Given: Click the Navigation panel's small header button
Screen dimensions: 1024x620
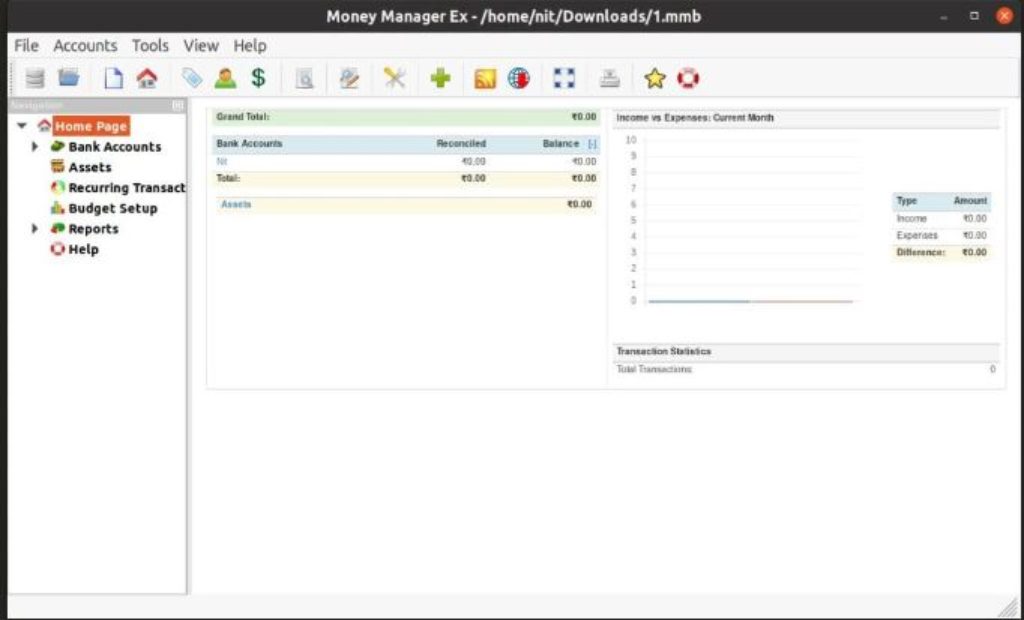Looking at the screenshot, I should coord(177,105).
